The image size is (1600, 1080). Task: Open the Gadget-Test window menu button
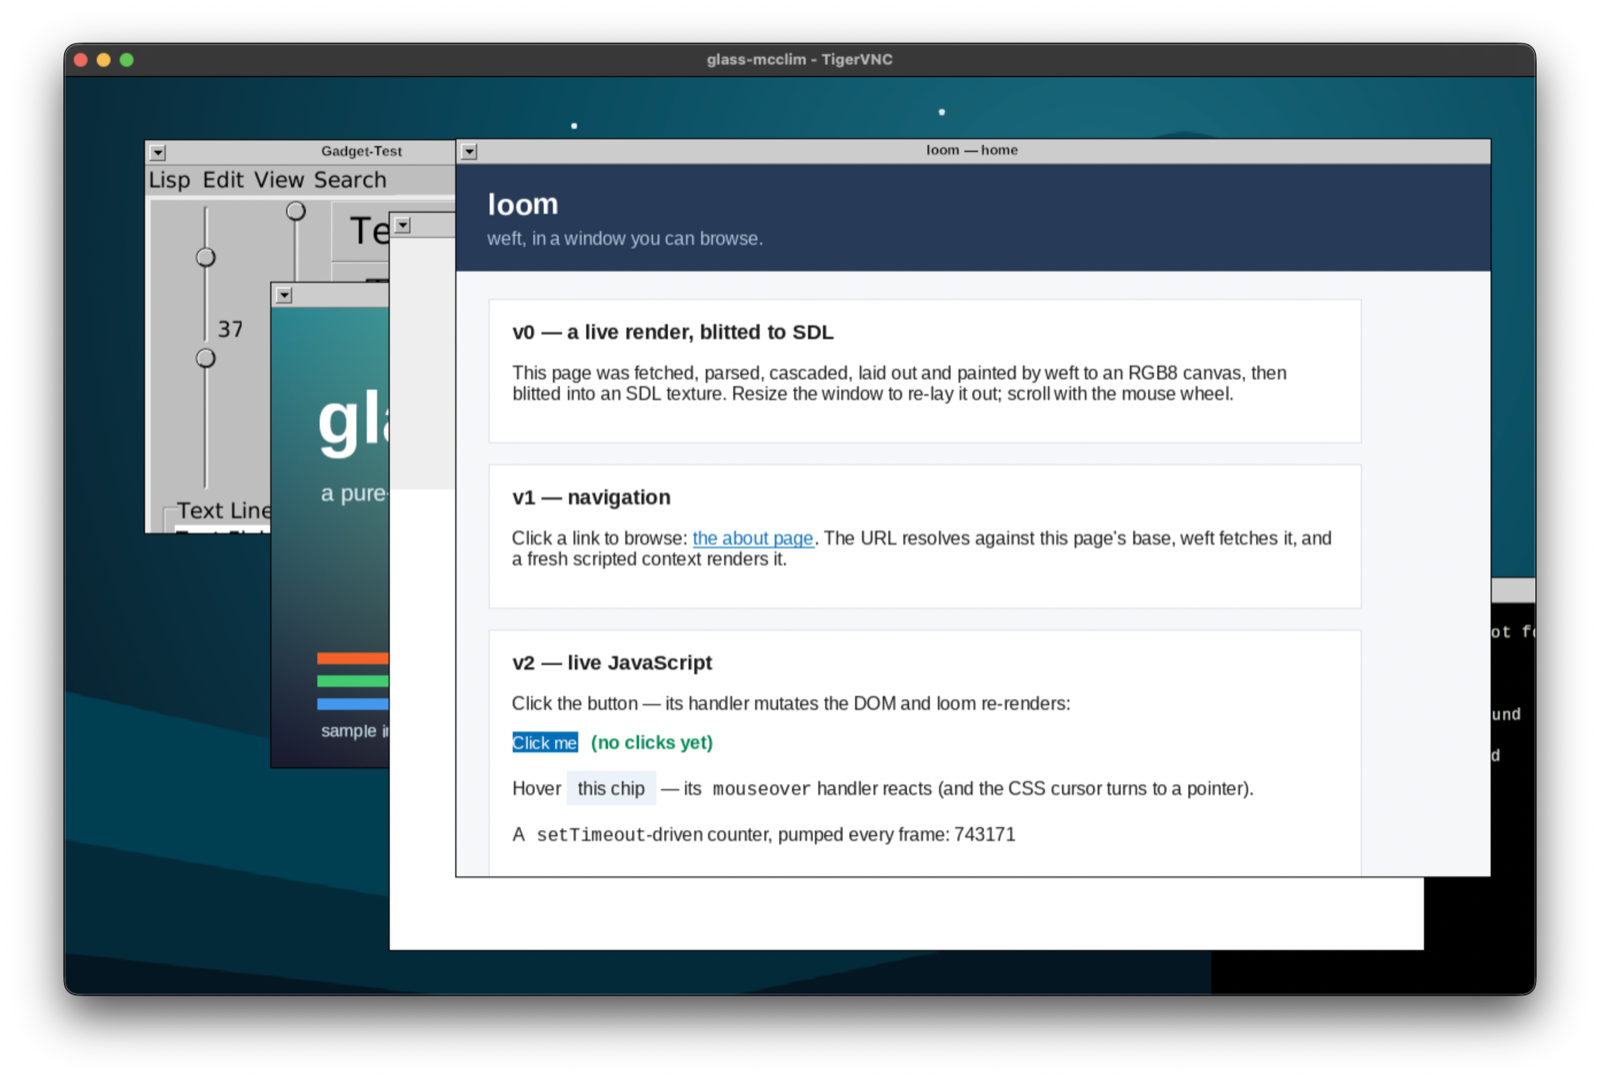(158, 152)
